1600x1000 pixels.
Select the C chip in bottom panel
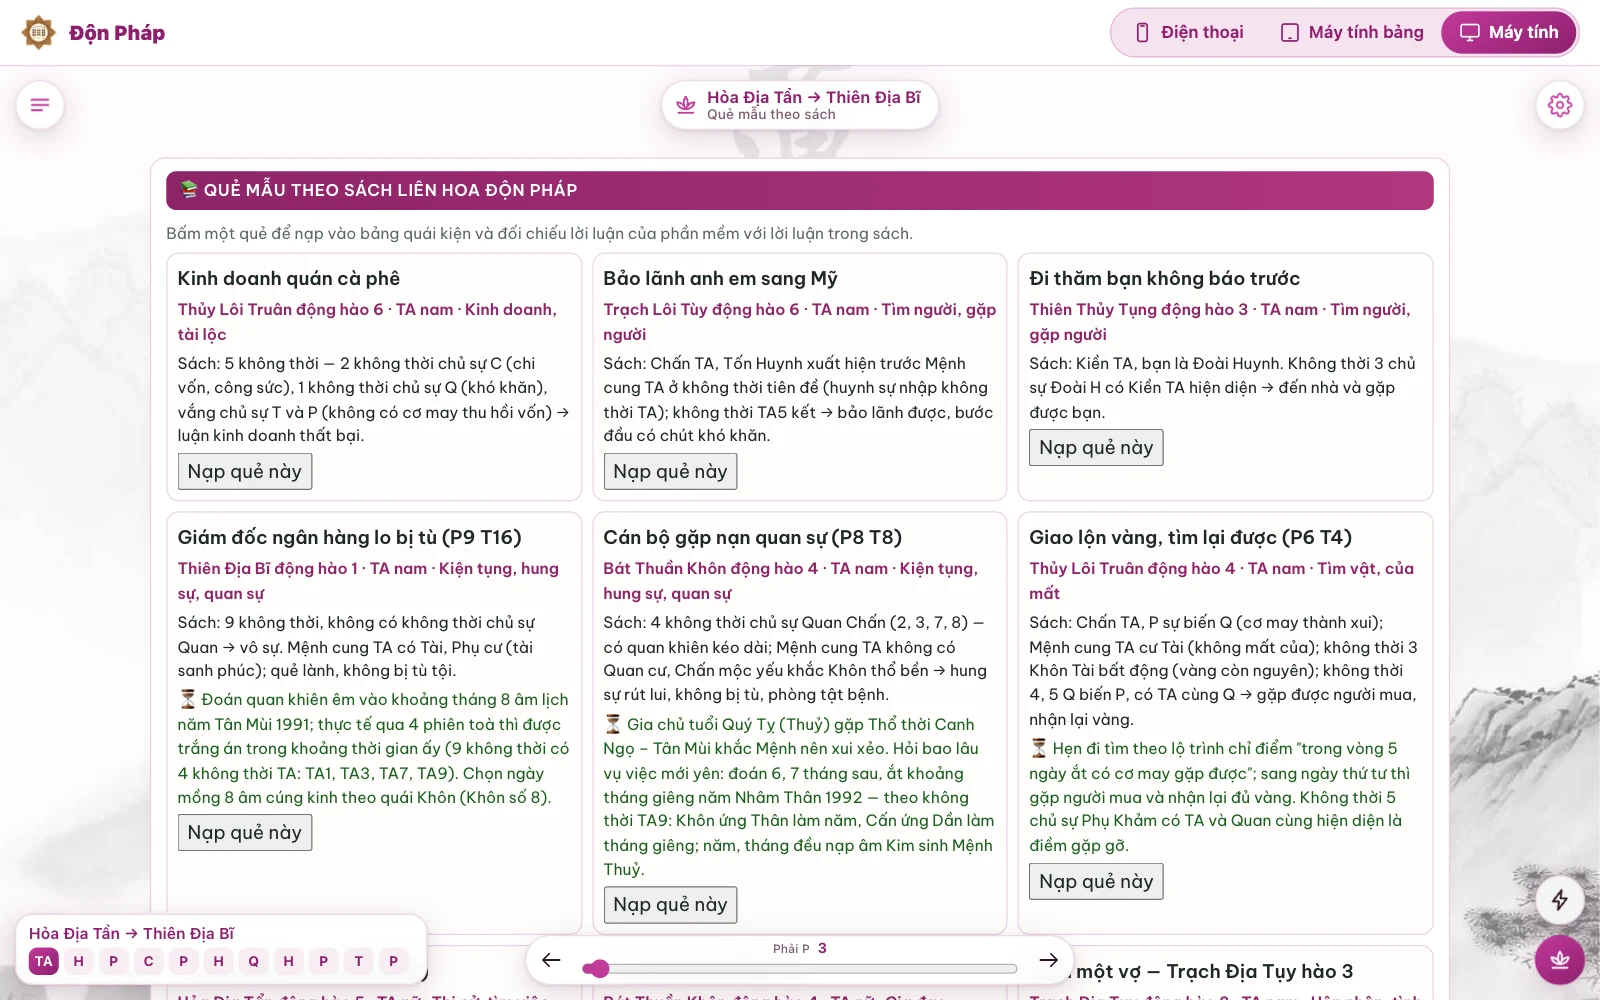click(x=149, y=961)
